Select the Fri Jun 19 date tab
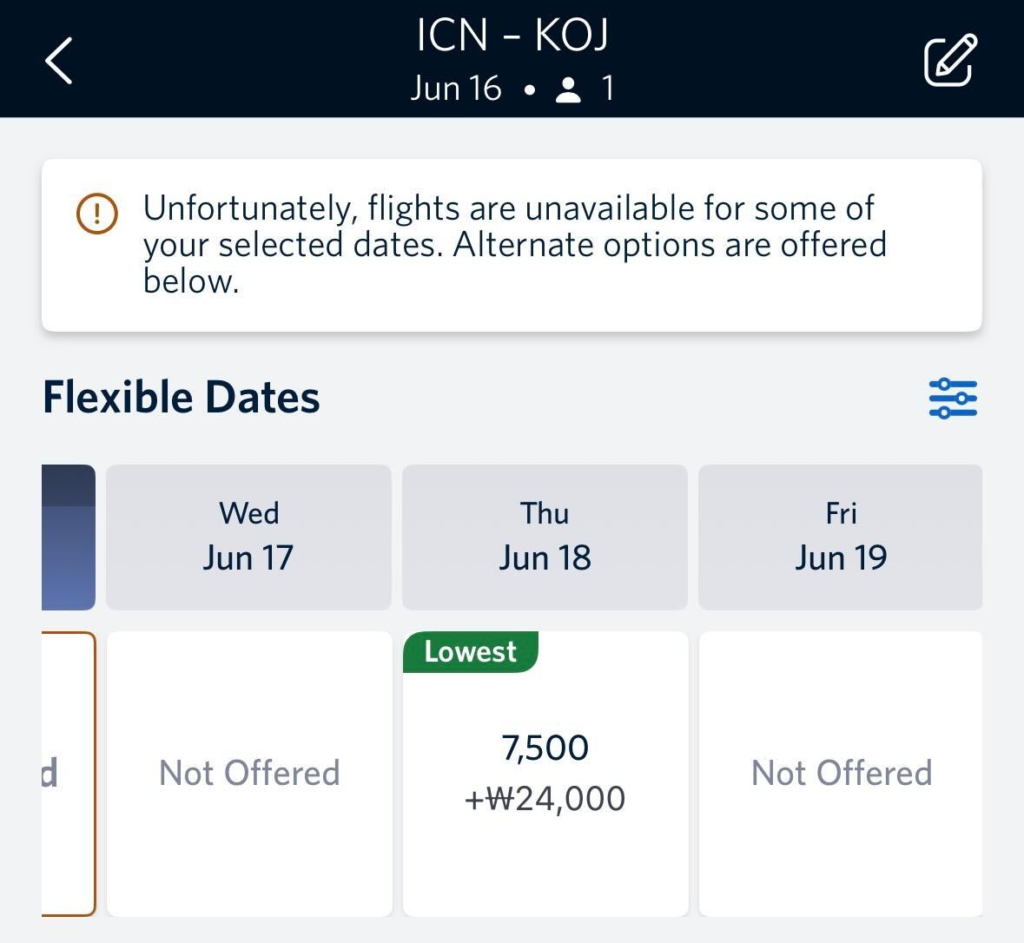This screenshot has width=1024, height=943. tap(840, 537)
